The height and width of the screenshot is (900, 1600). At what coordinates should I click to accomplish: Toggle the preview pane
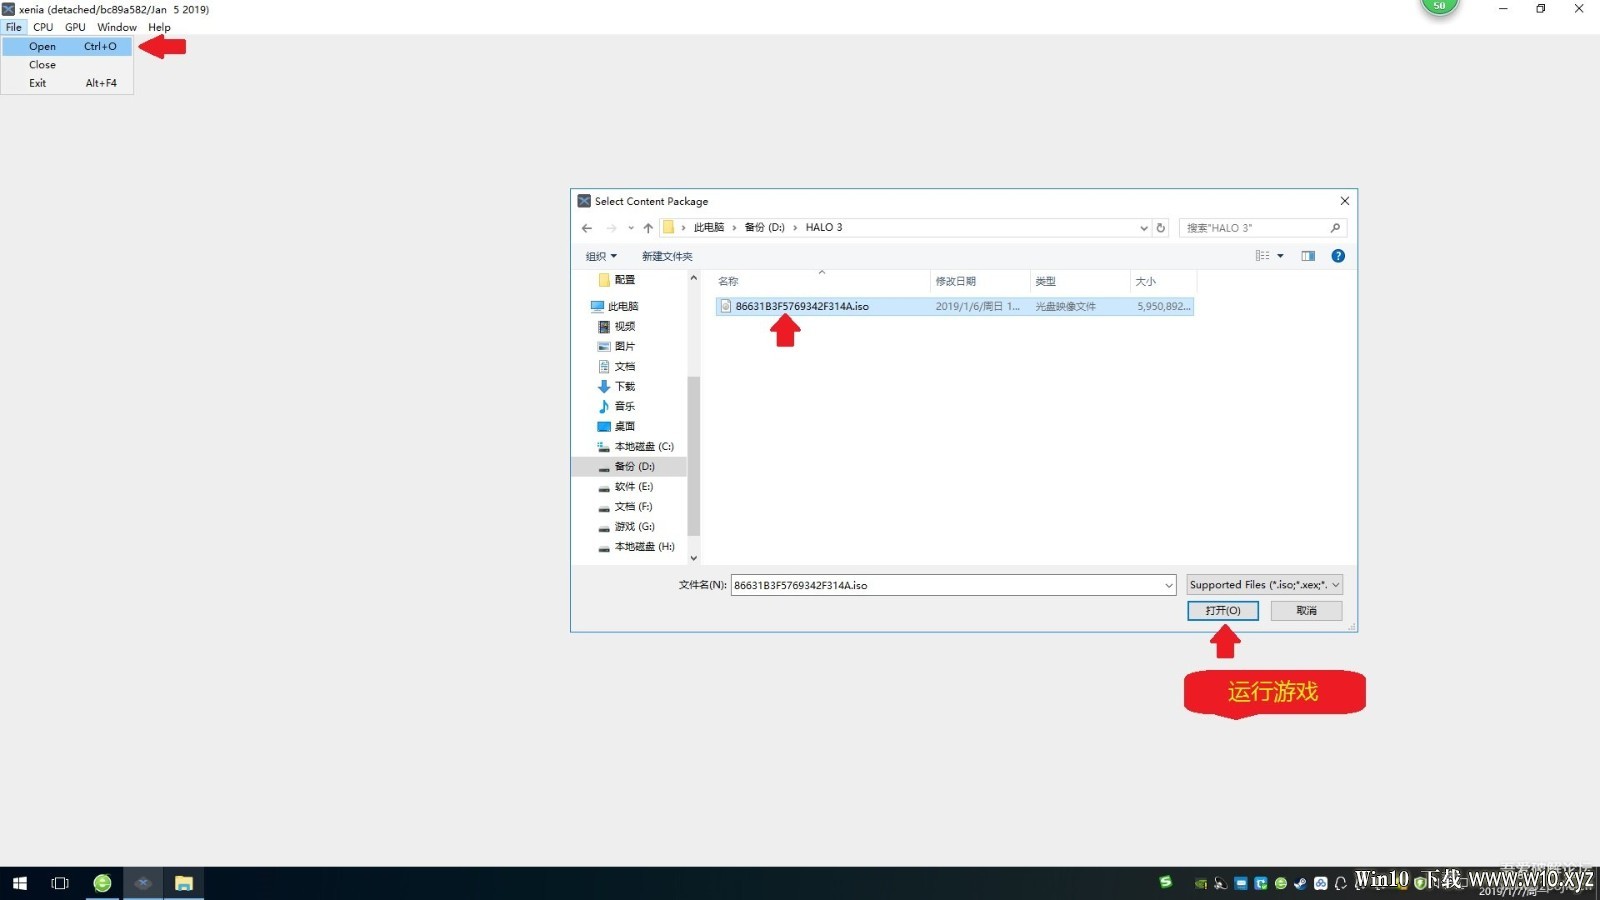(1308, 256)
